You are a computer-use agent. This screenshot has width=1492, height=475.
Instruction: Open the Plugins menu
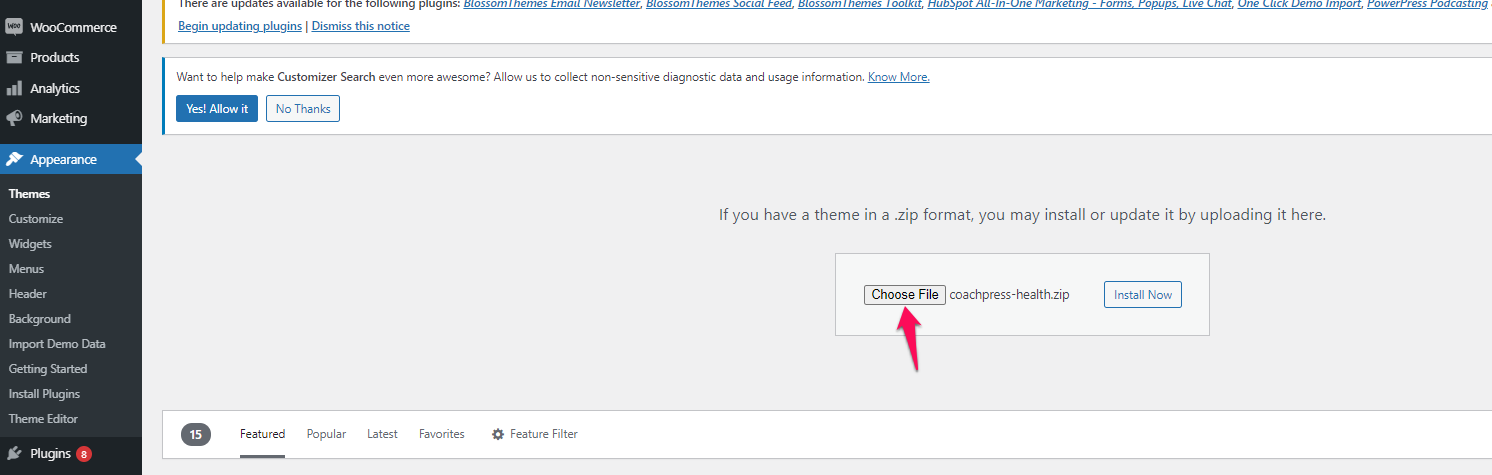click(x=71, y=453)
